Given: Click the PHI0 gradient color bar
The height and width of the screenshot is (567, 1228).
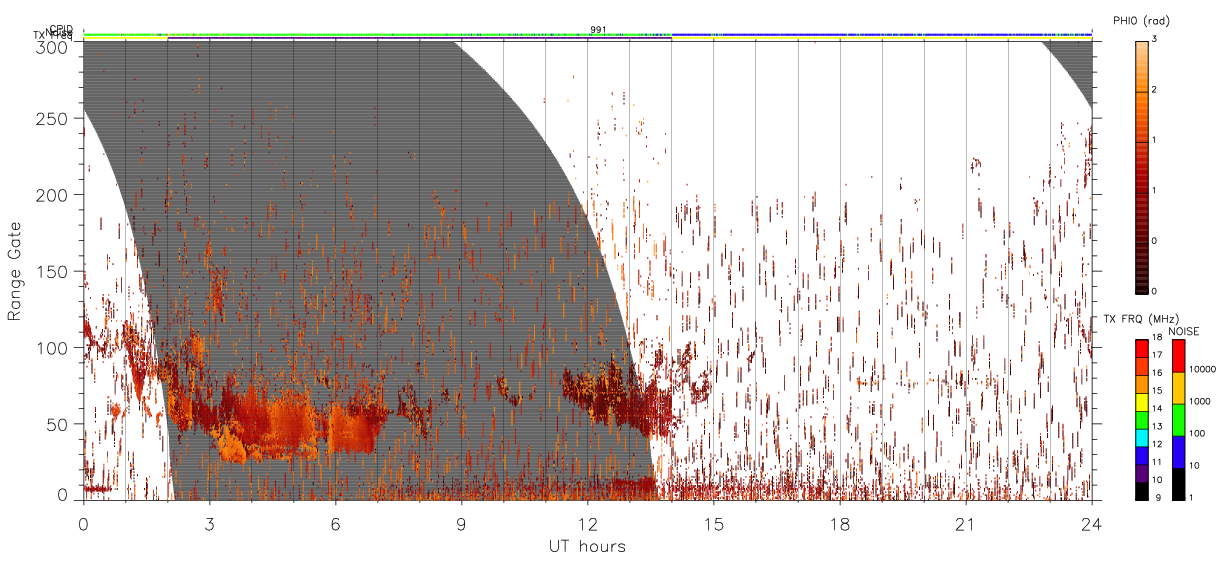Looking at the screenshot, I should [x=1142, y=167].
